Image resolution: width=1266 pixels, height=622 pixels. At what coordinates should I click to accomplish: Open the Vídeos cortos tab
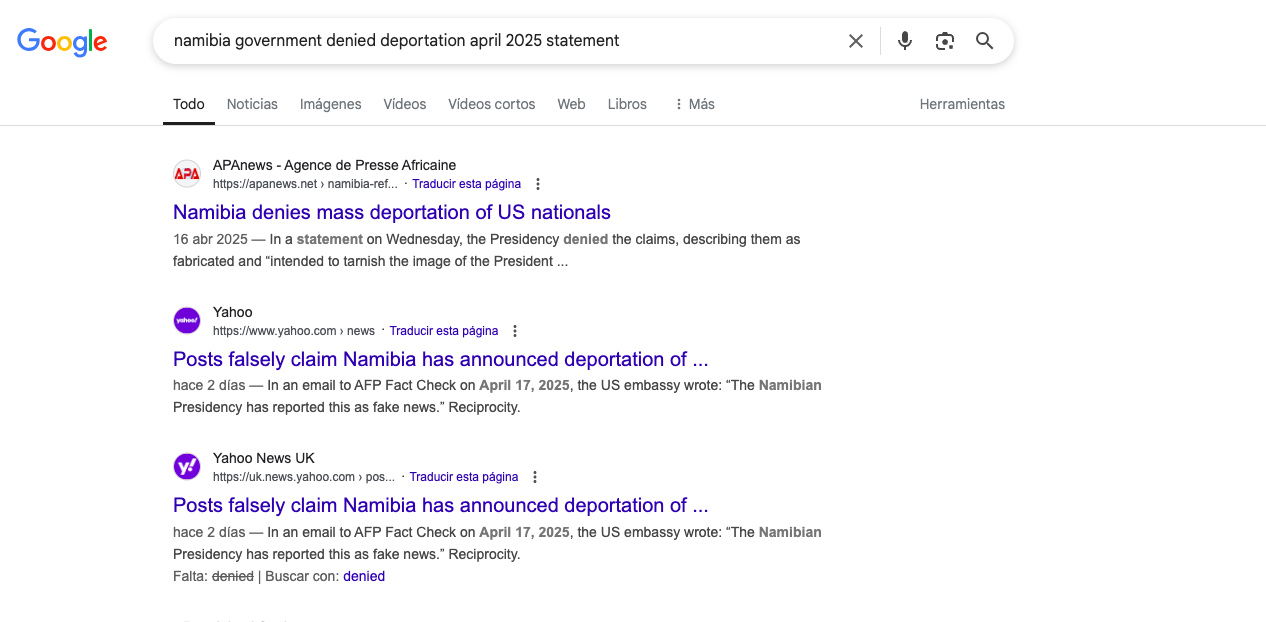(491, 104)
